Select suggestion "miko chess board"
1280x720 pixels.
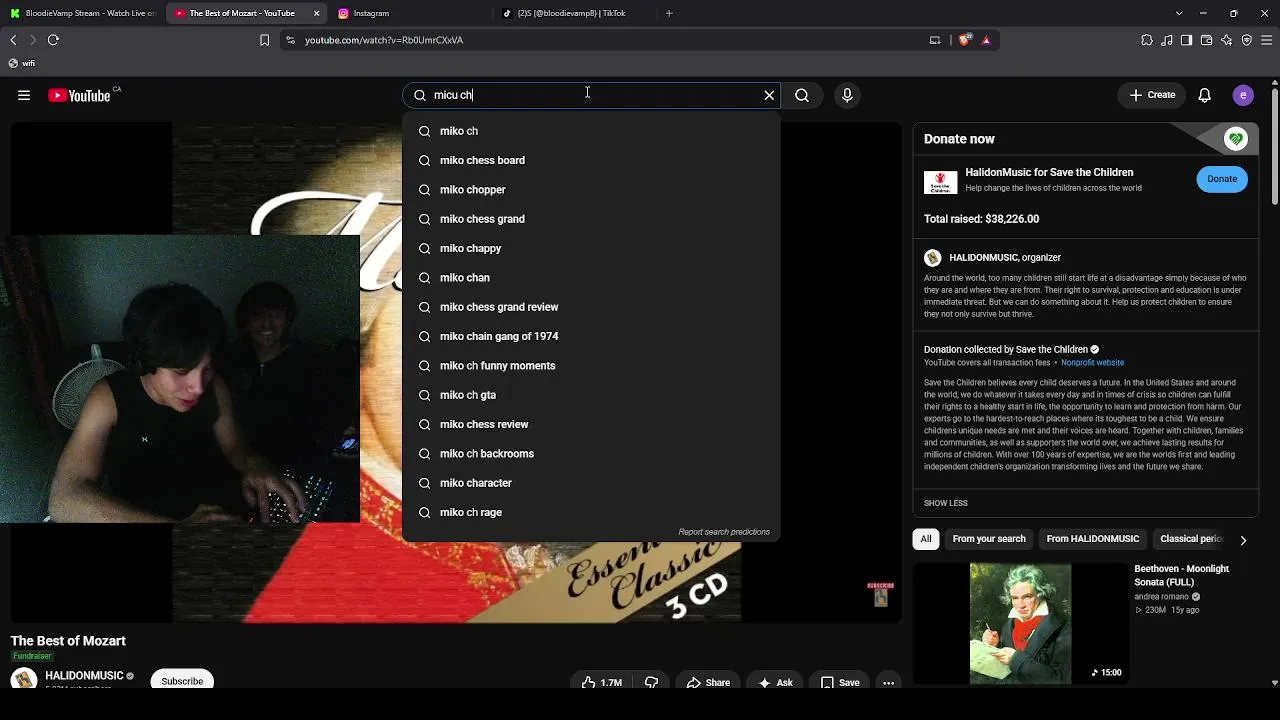pos(591,160)
